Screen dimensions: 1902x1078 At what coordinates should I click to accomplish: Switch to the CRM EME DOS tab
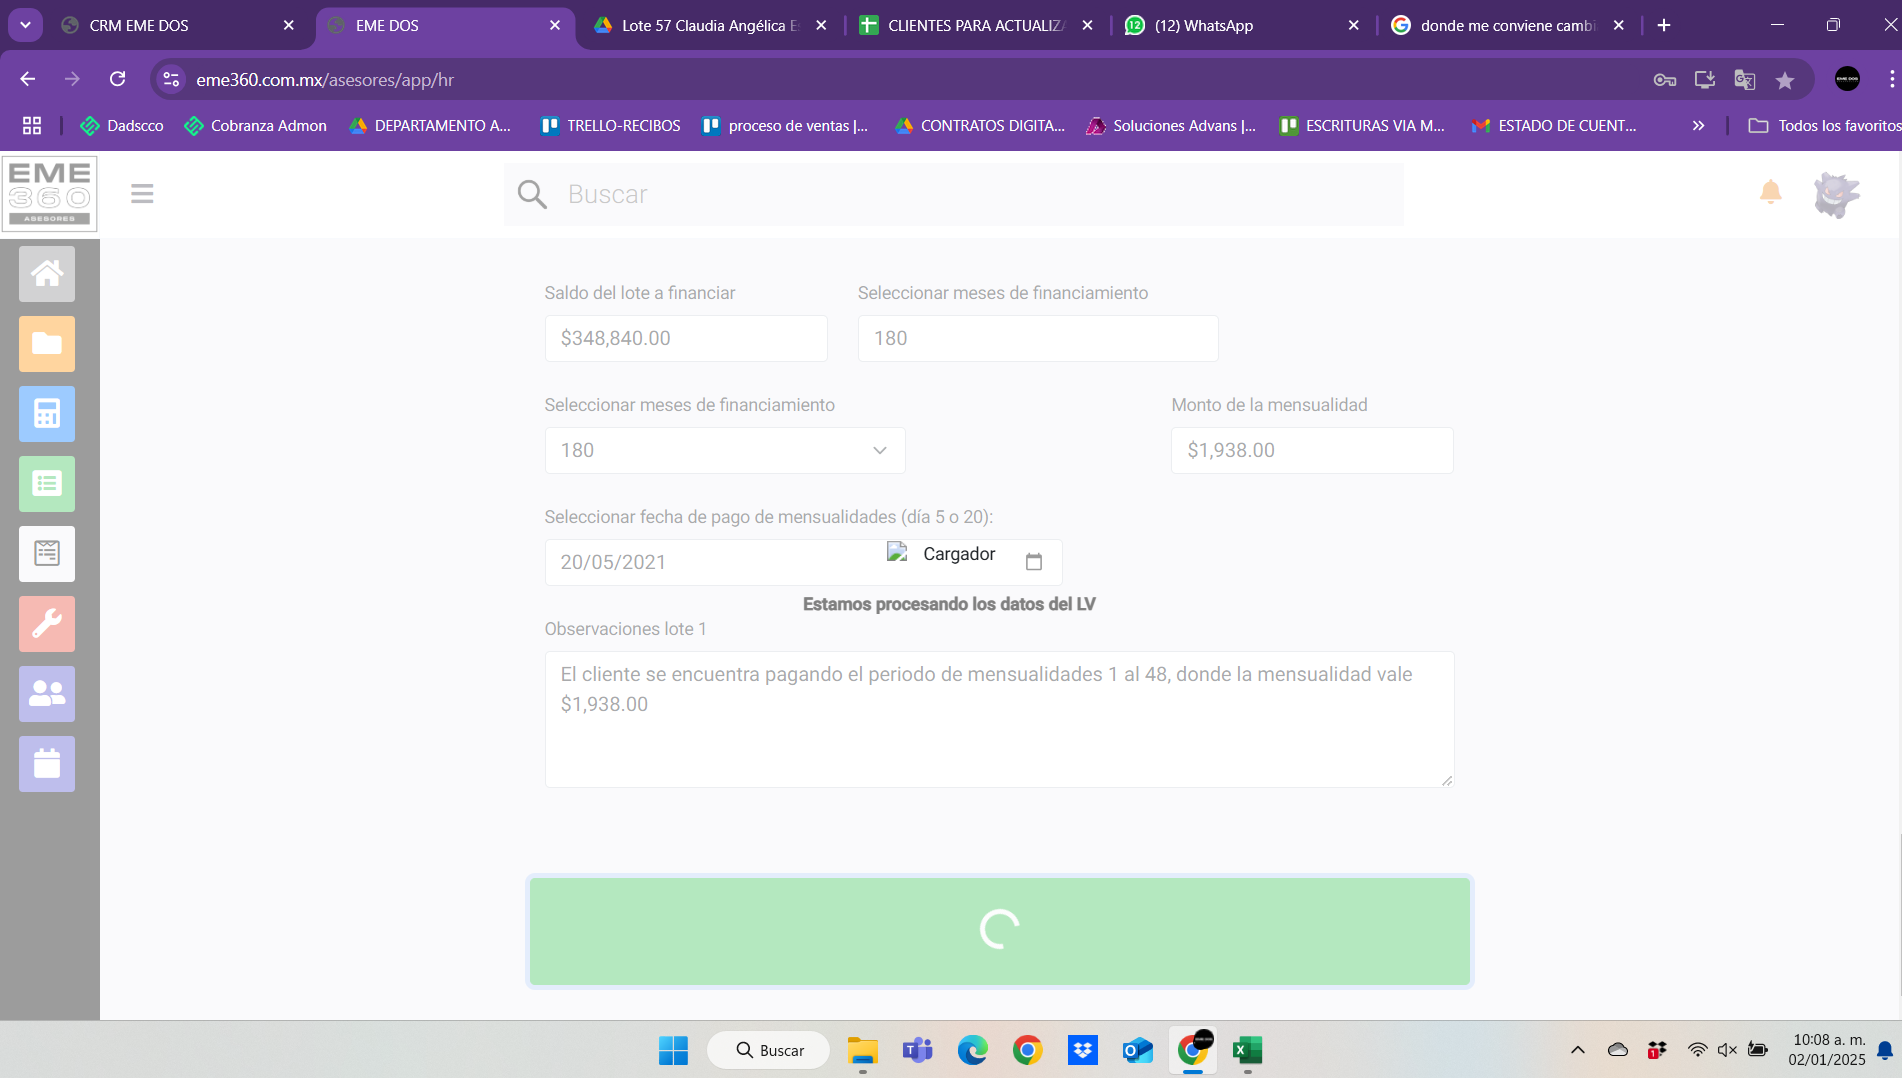pos(140,26)
